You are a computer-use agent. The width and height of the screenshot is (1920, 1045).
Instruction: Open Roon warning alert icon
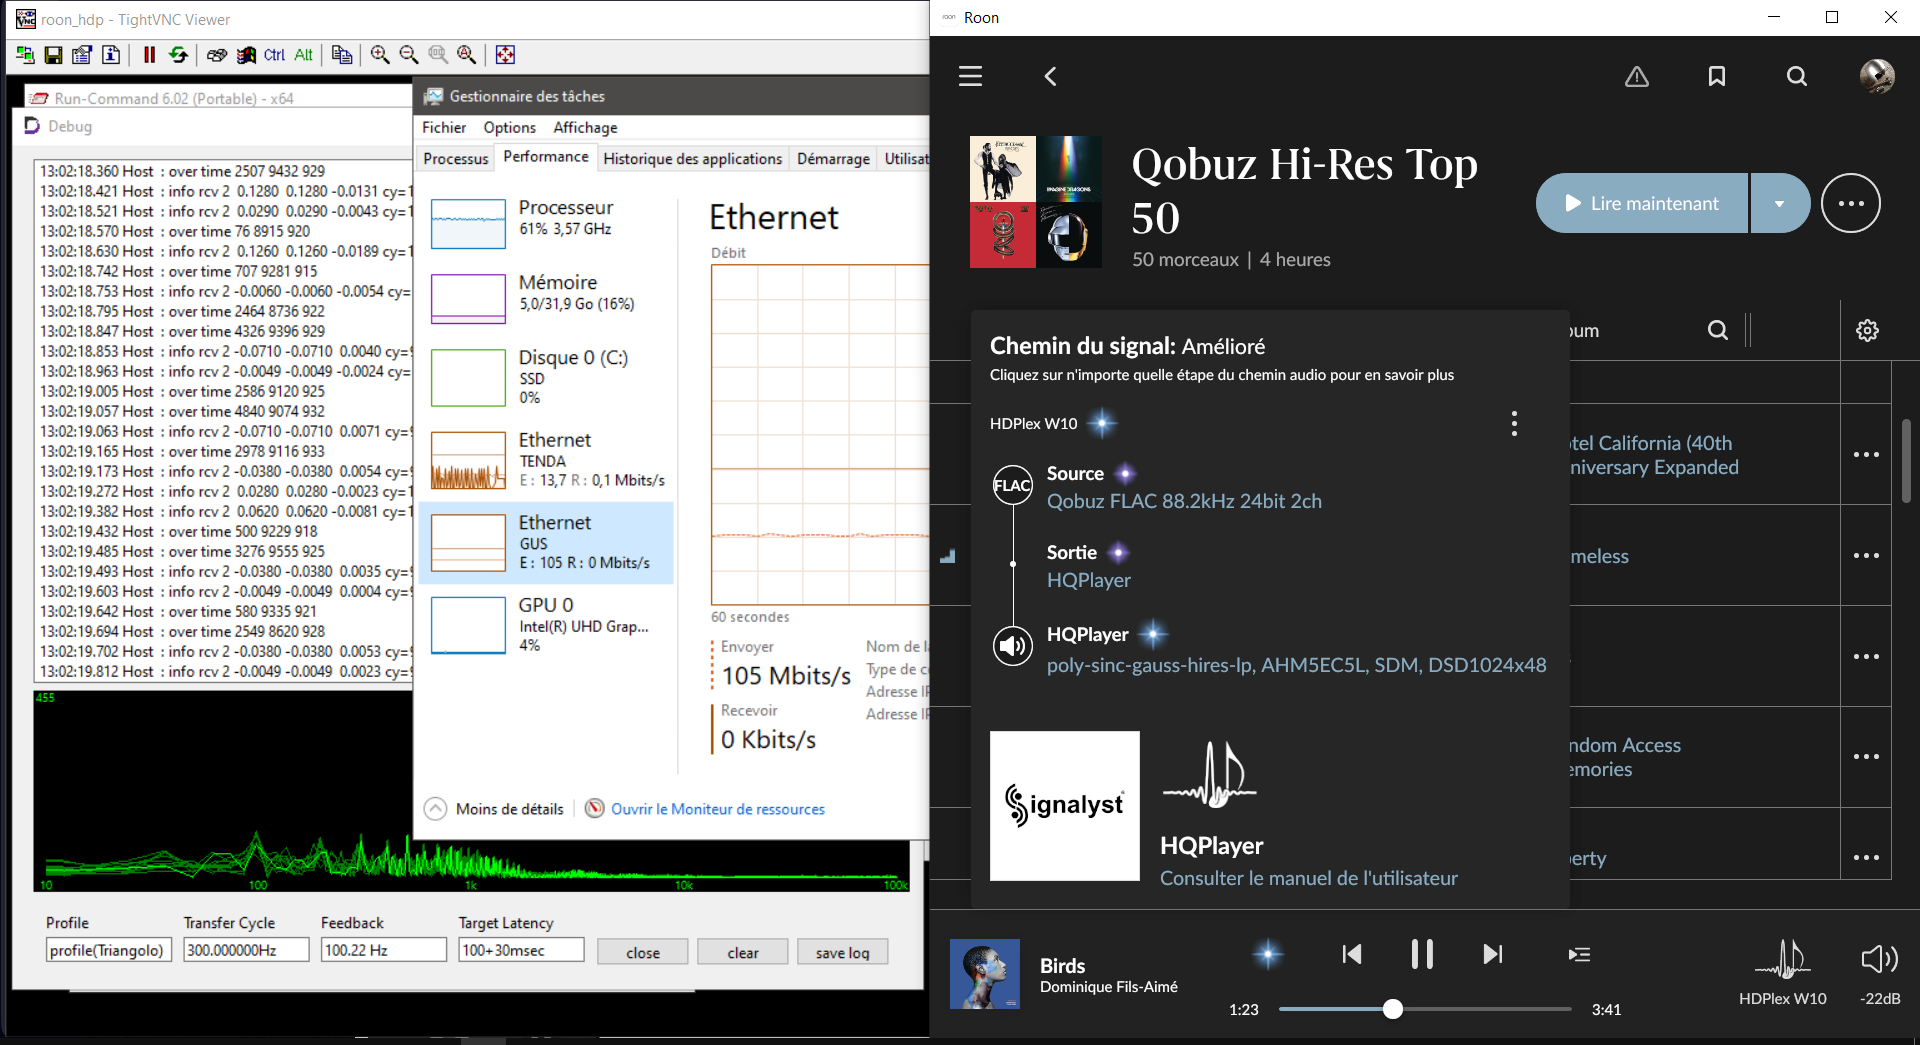click(1637, 76)
